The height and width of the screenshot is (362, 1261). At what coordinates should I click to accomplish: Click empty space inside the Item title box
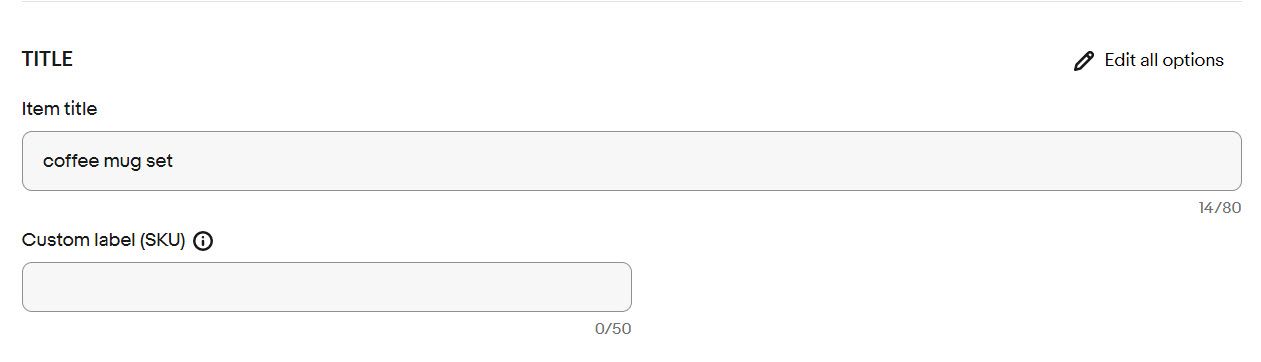(700, 161)
